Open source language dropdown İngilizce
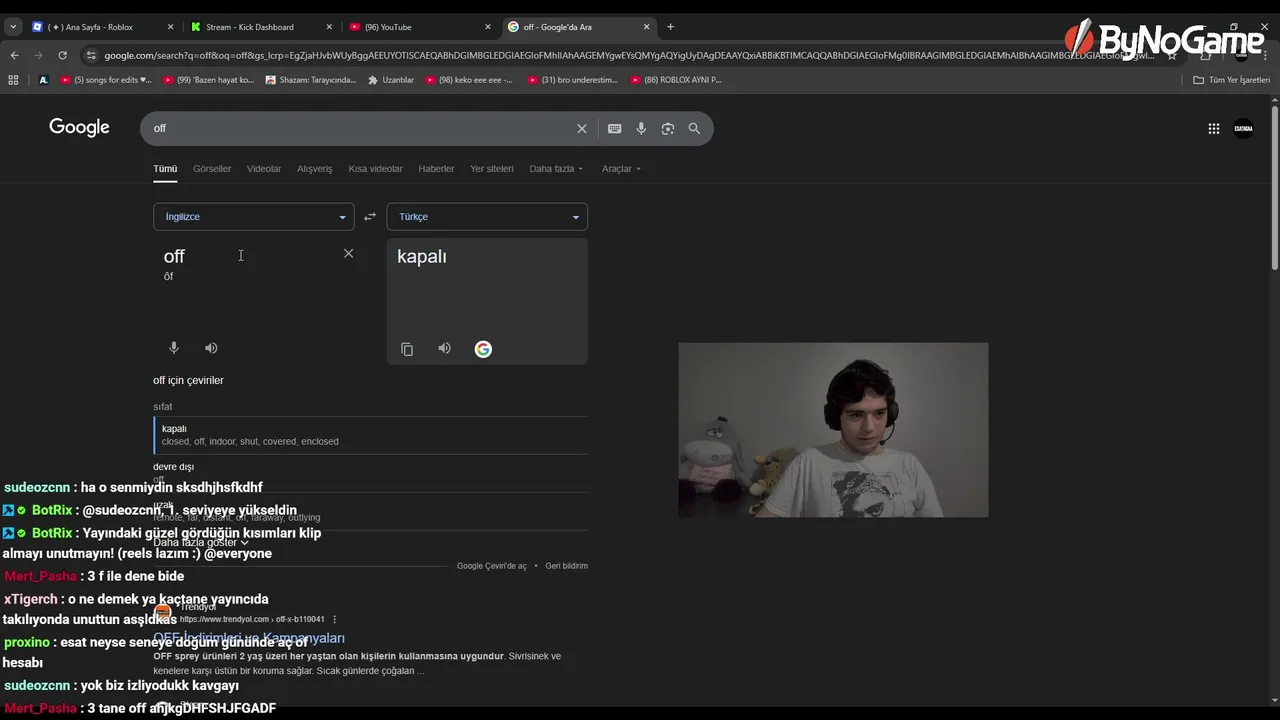 (x=253, y=217)
